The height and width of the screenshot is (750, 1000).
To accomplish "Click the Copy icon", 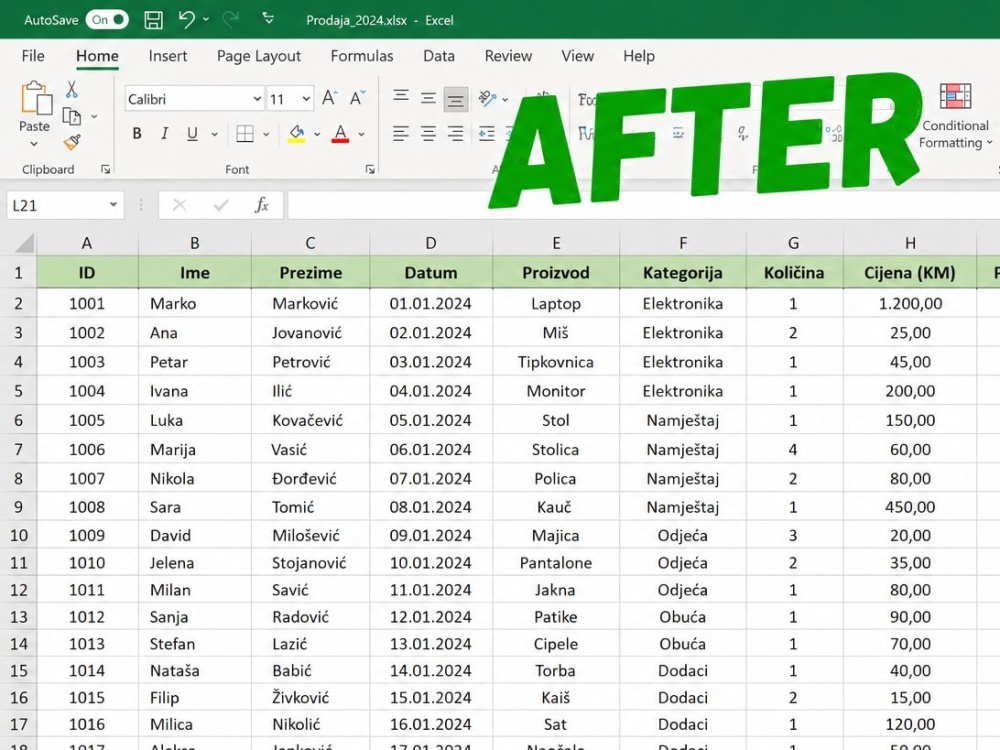I will click(x=71, y=117).
